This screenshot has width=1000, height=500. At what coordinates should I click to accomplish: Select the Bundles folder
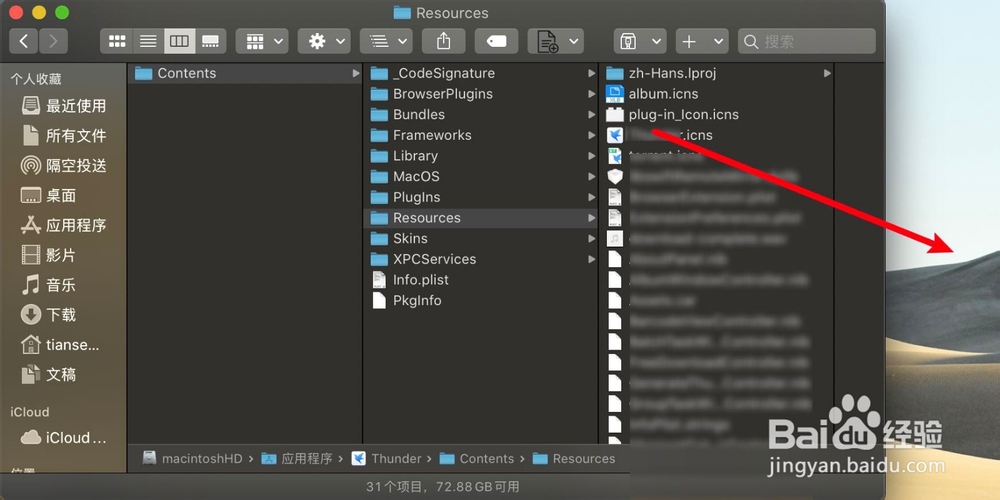click(x=480, y=115)
